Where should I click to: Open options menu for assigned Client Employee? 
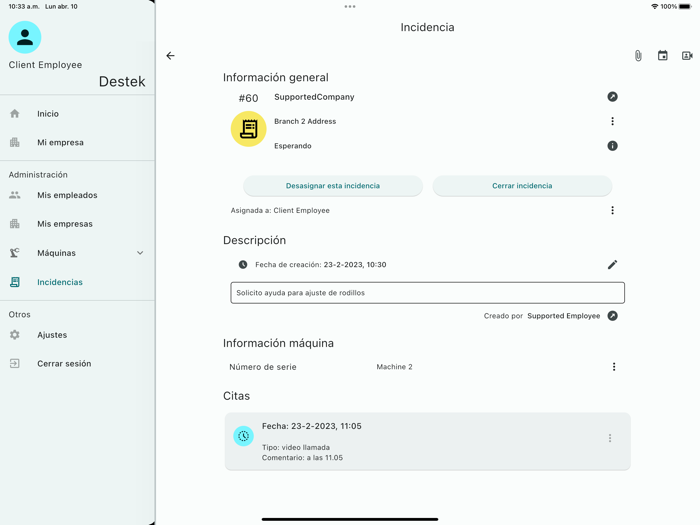[612, 211]
